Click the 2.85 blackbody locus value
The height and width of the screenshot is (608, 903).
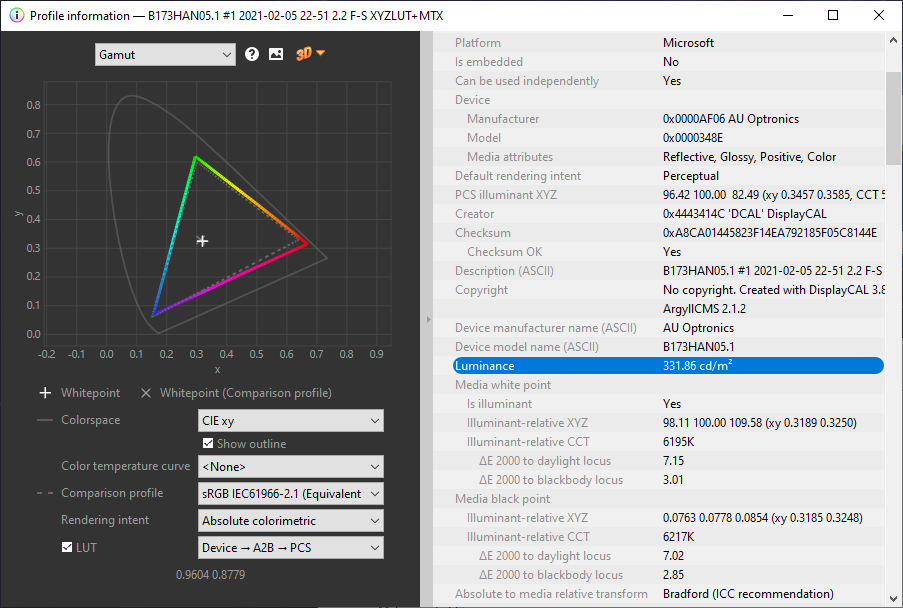coord(673,575)
